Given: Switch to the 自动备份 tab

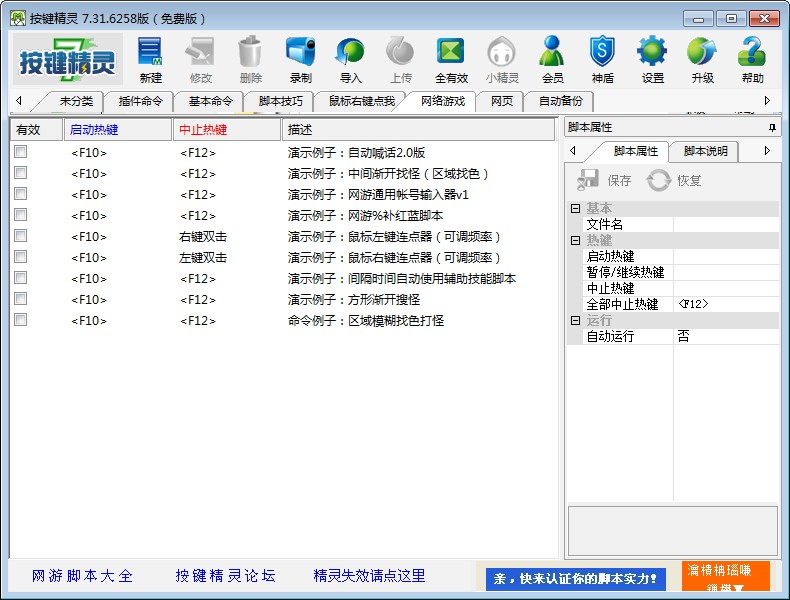Looking at the screenshot, I should point(560,101).
